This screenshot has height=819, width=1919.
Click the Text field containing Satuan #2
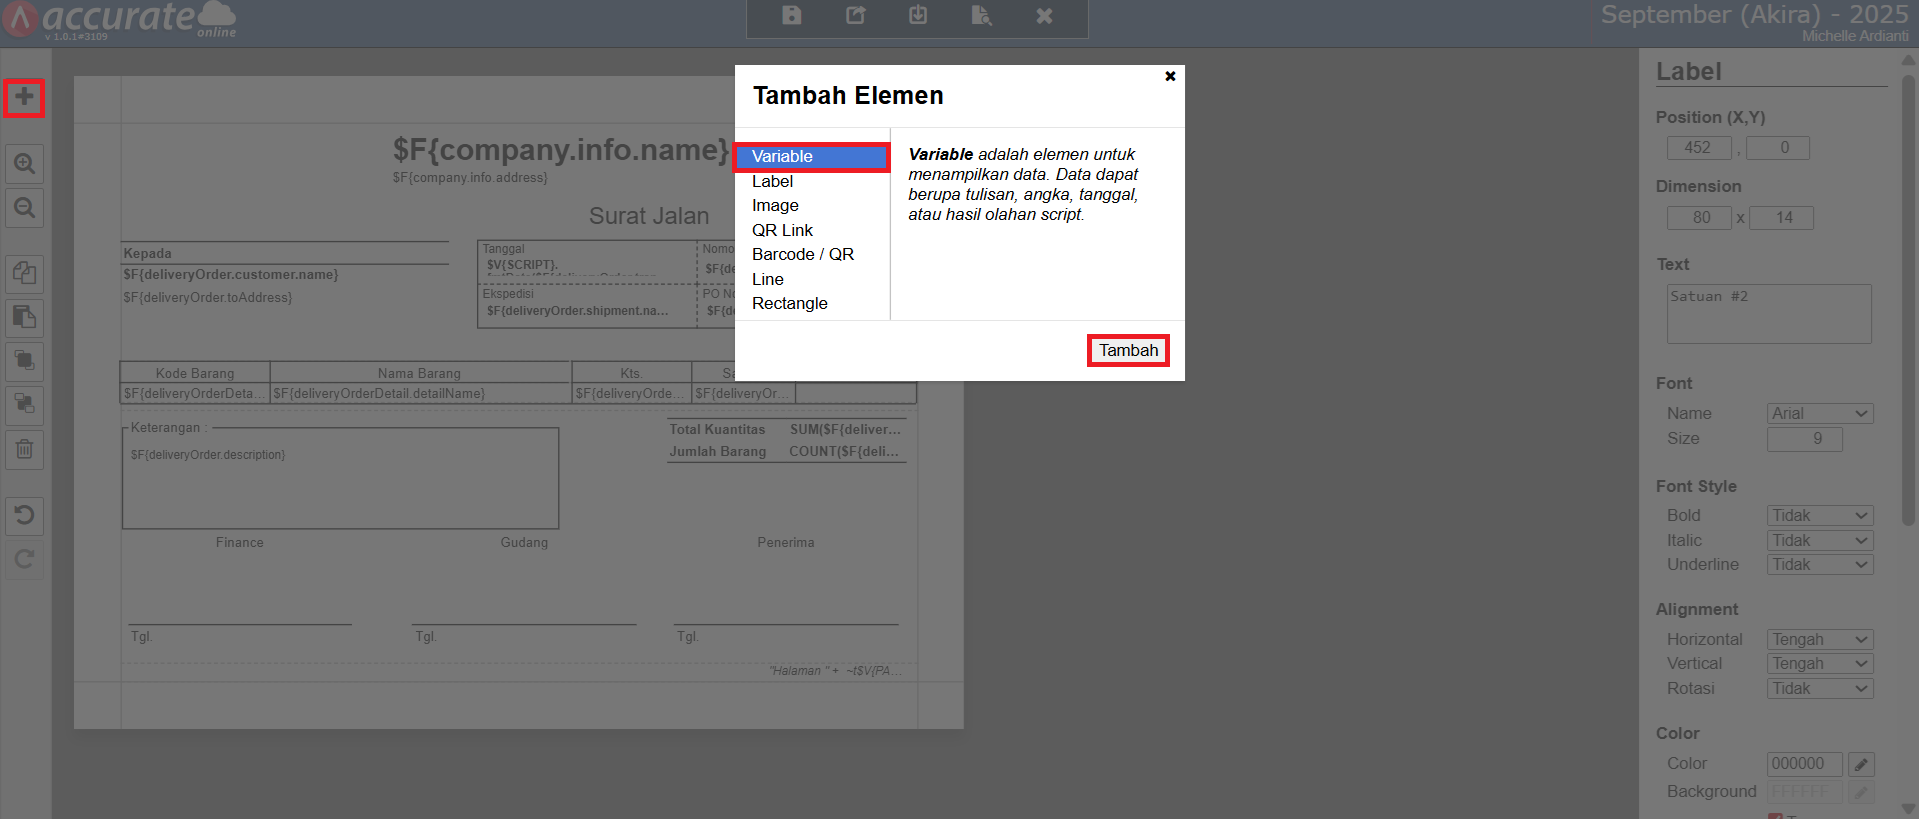1768,314
